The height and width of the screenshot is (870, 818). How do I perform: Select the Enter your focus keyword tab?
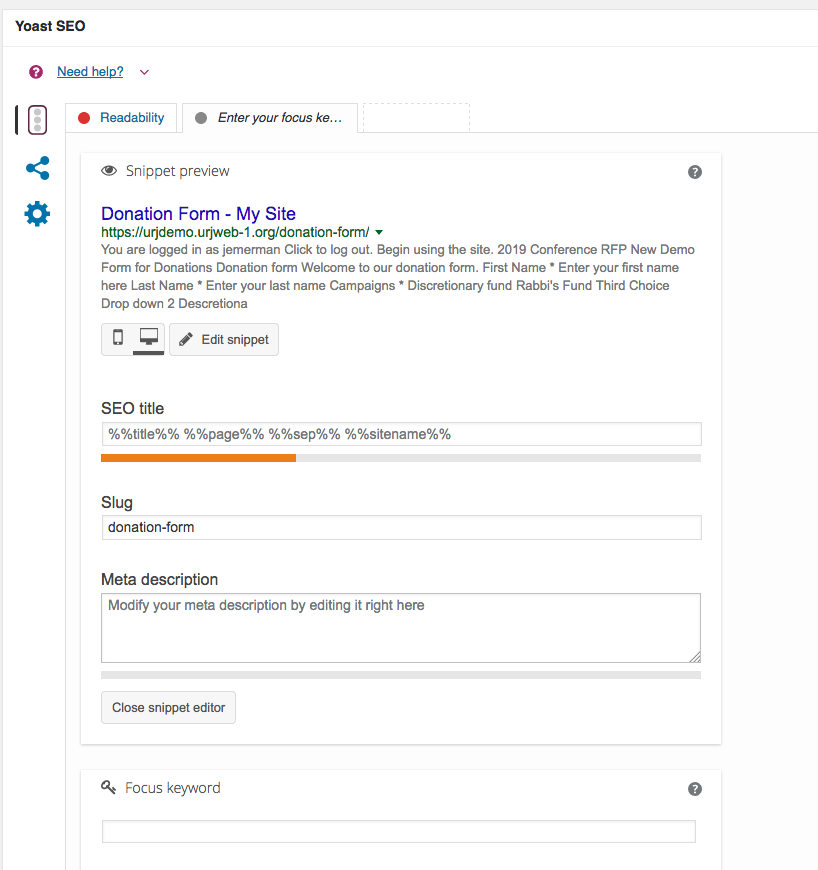tap(270, 118)
